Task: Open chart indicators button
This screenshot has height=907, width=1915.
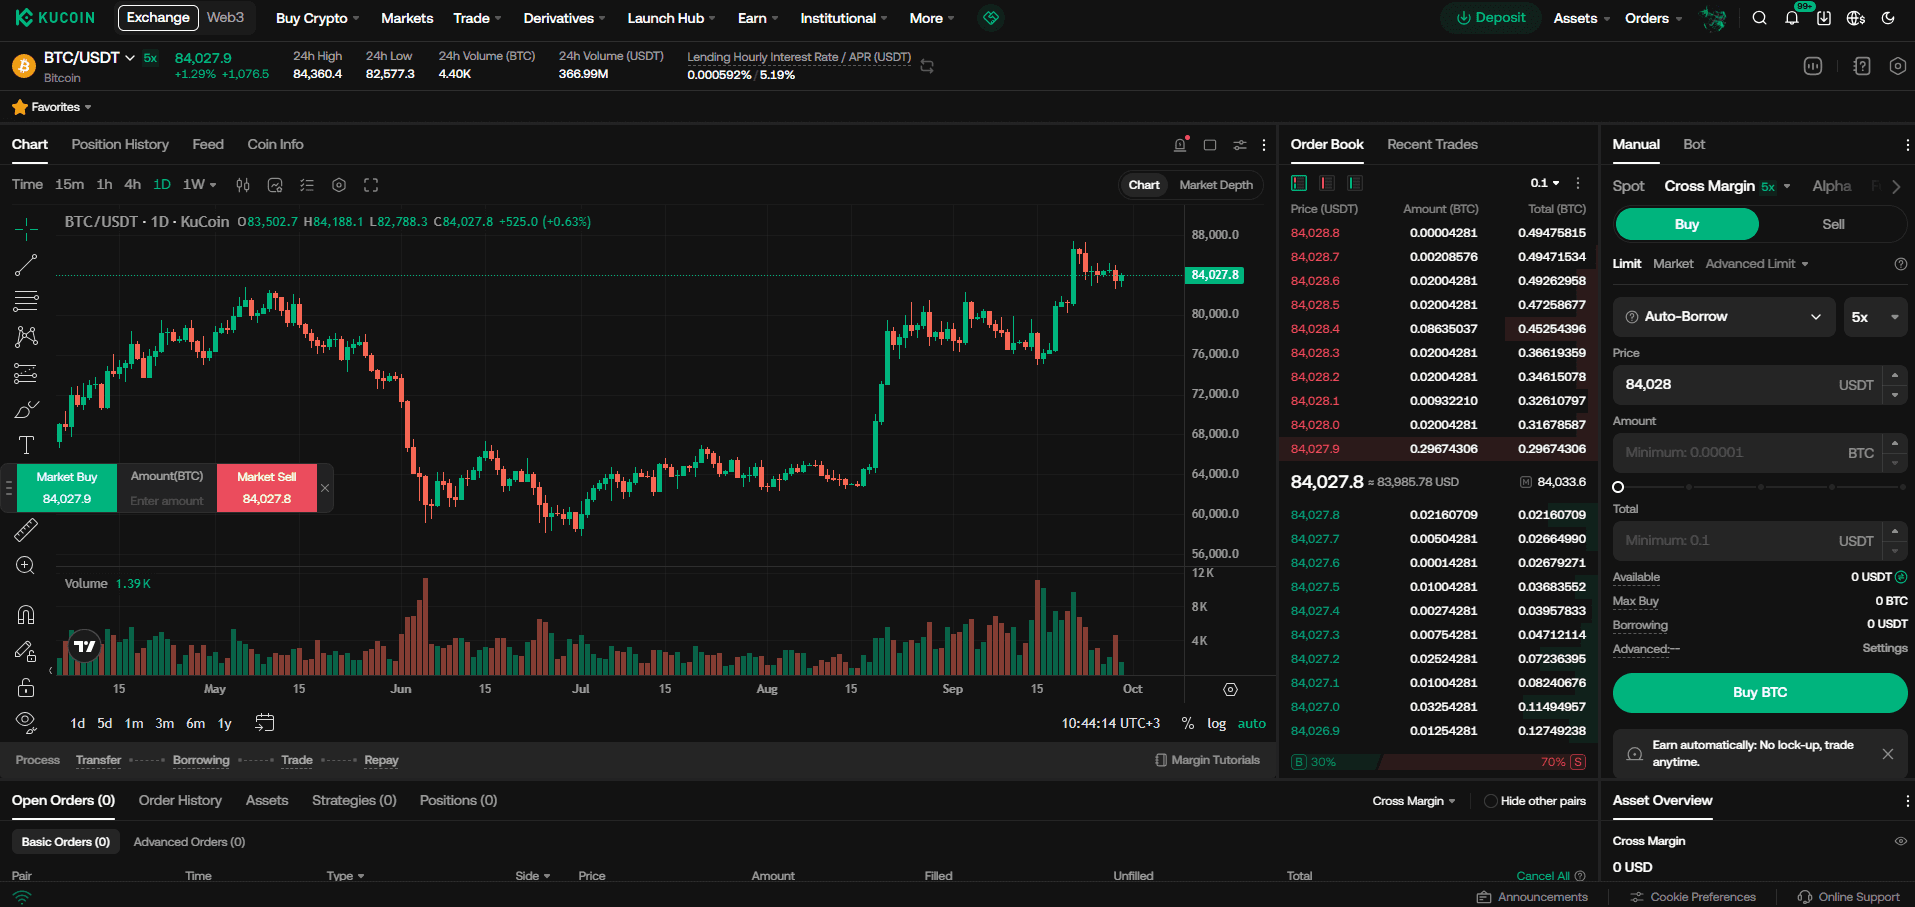Action: point(275,185)
